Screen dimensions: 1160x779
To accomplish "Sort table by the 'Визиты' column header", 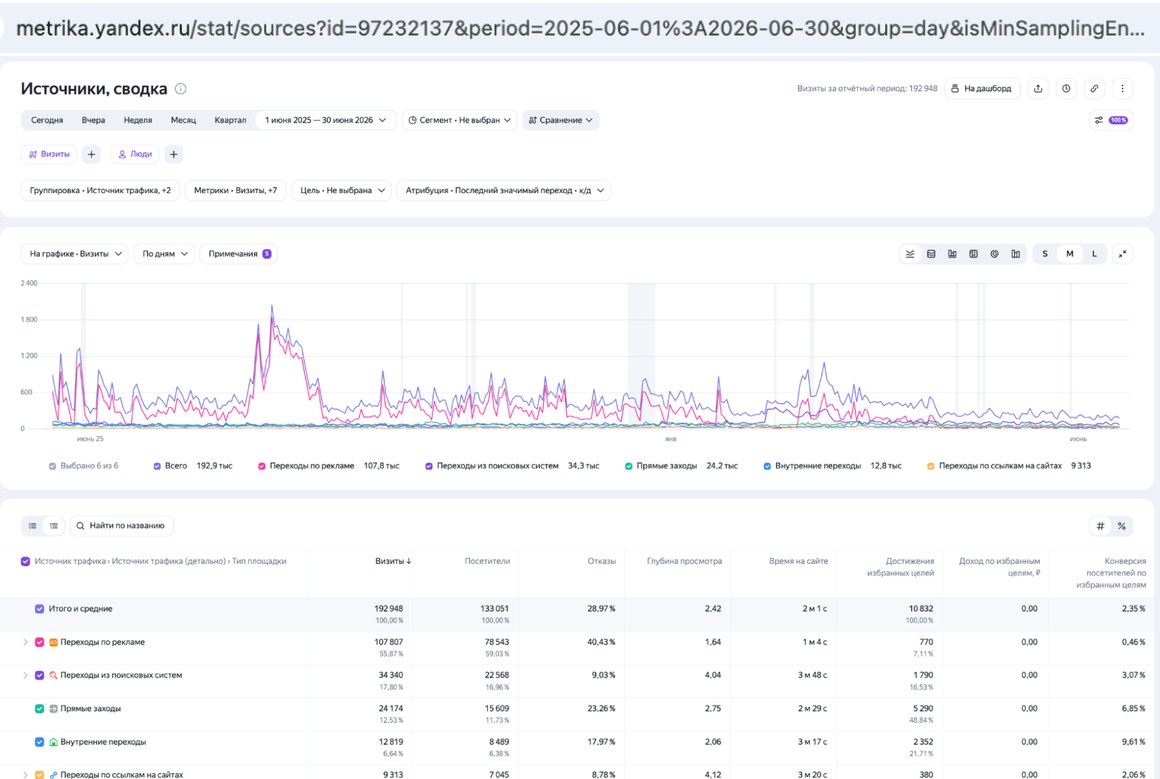I will (x=393, y=562).
